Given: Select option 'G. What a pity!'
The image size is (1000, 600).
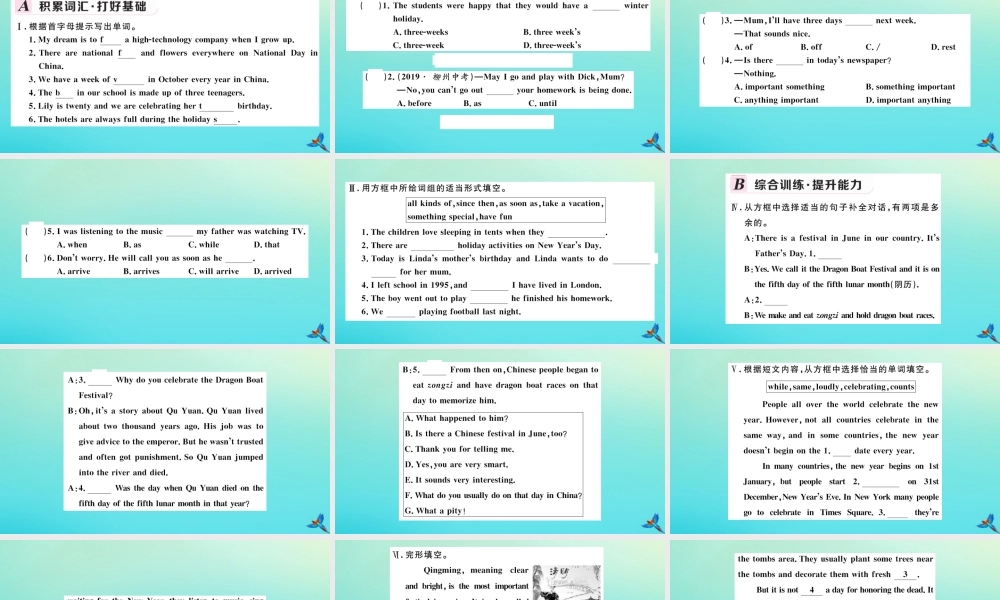Looking at the screenshot, I should (435, 511).
